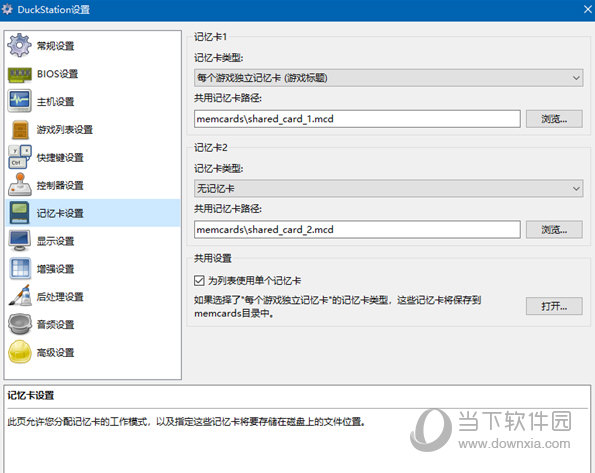Click the DuckStation title bar gear icon

pos(8,9)
